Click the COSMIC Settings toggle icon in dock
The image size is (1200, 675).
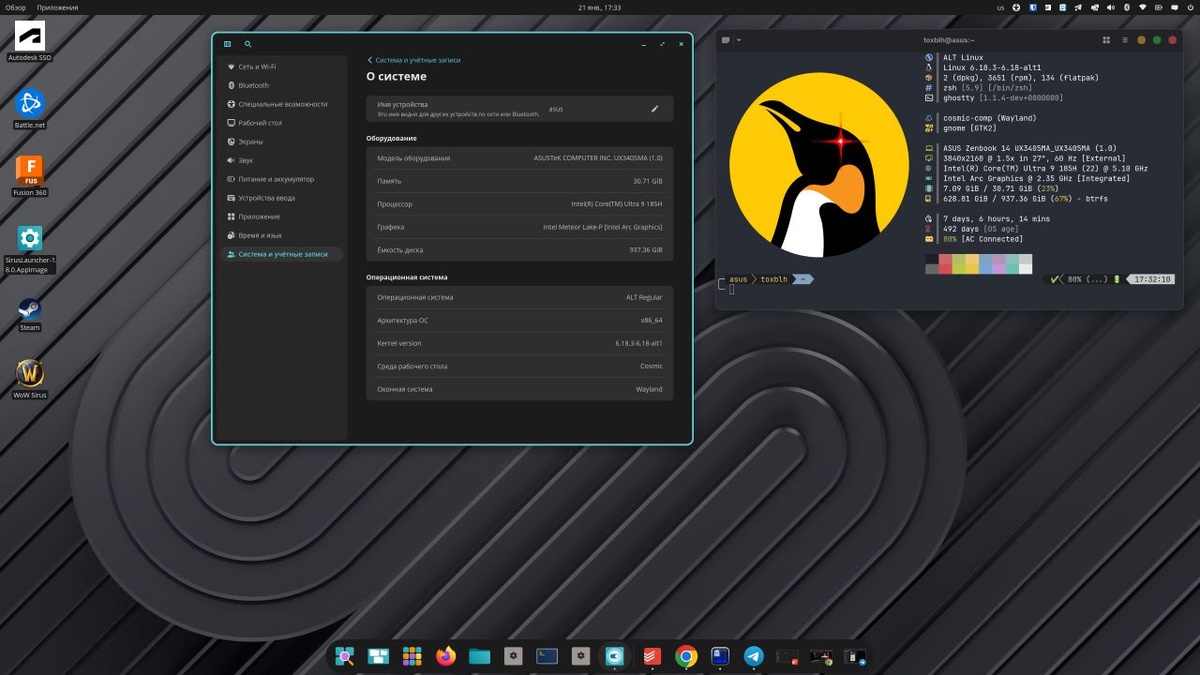click(614, 656)
